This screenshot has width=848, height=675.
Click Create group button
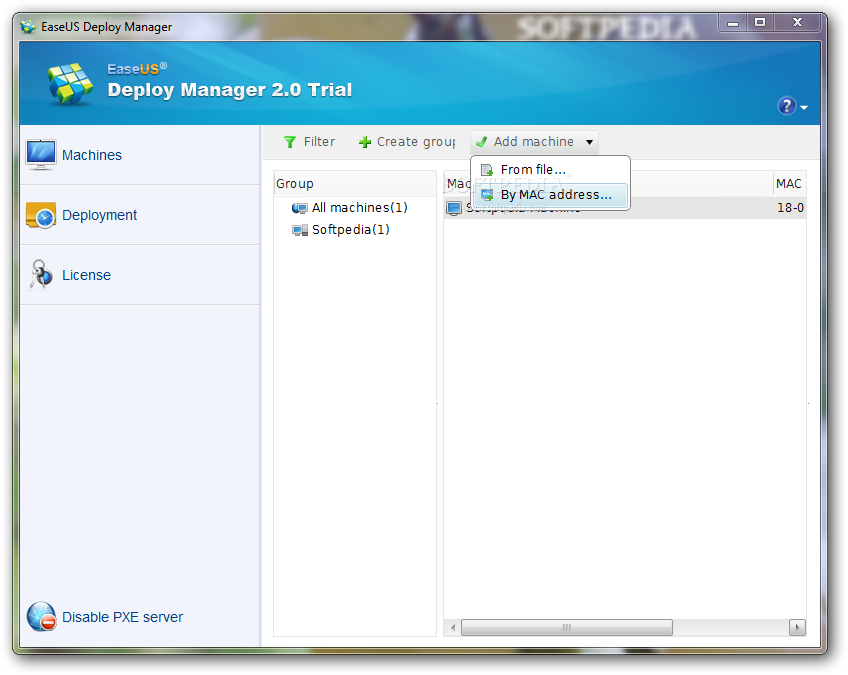click(407, 142)
